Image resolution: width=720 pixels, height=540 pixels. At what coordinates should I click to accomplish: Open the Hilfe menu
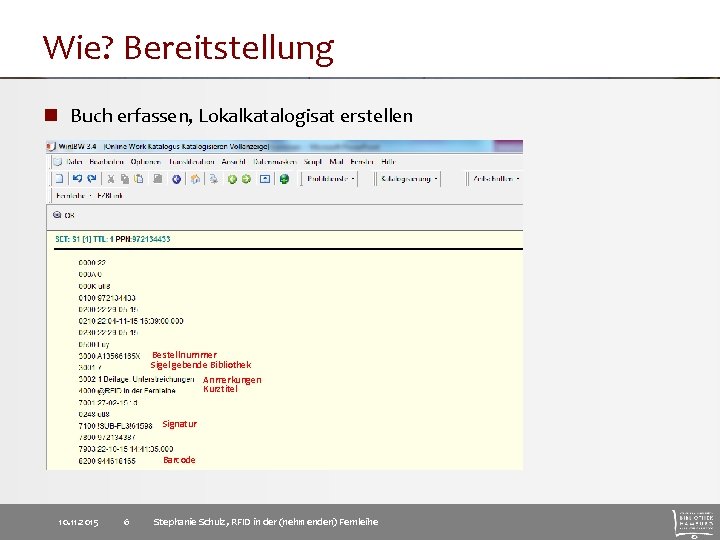click(x=388, y=162)
